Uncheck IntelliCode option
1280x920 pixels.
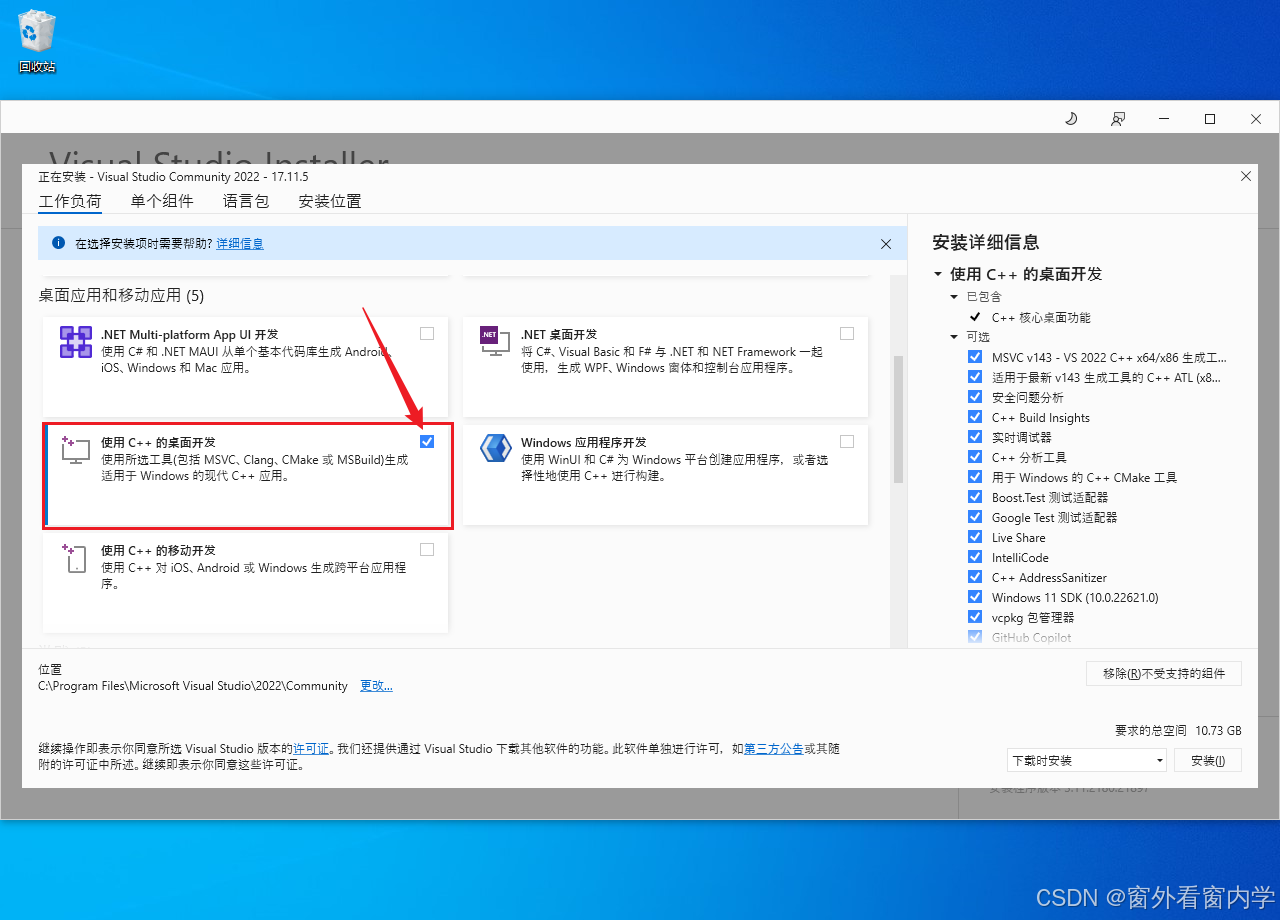(975, 557)
